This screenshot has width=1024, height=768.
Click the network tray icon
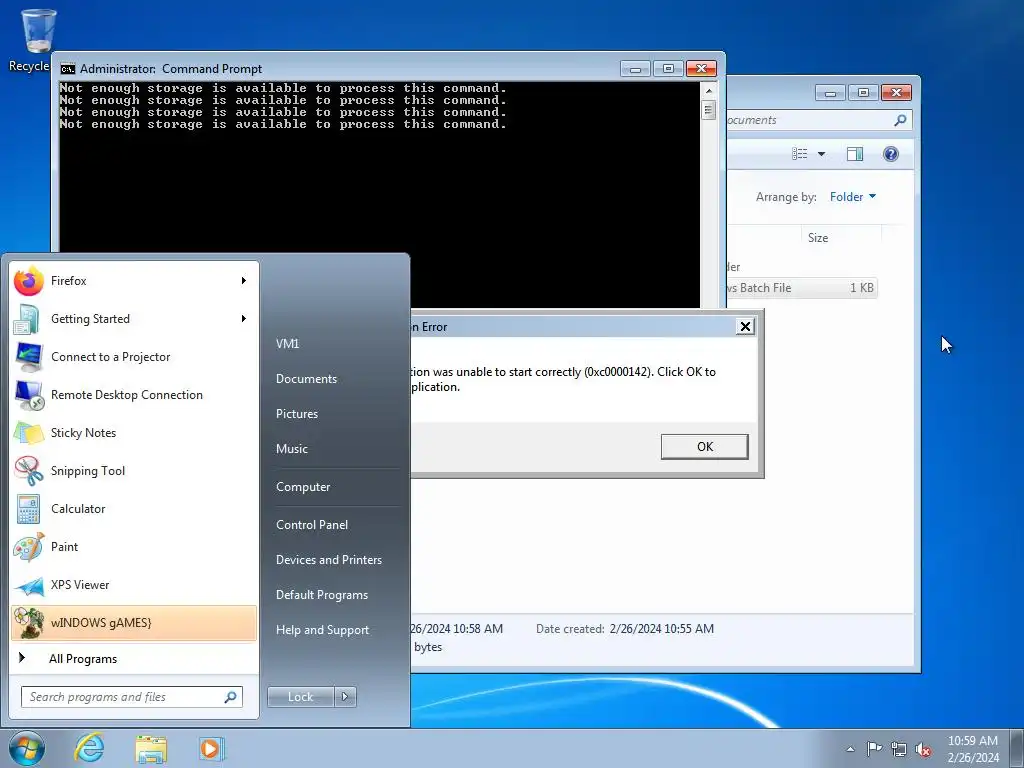click(x=899, y=749)
